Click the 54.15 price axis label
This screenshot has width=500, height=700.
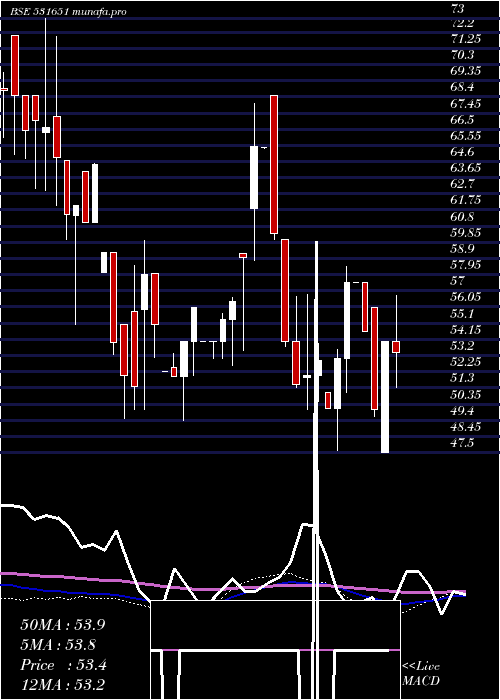point(466,329)
